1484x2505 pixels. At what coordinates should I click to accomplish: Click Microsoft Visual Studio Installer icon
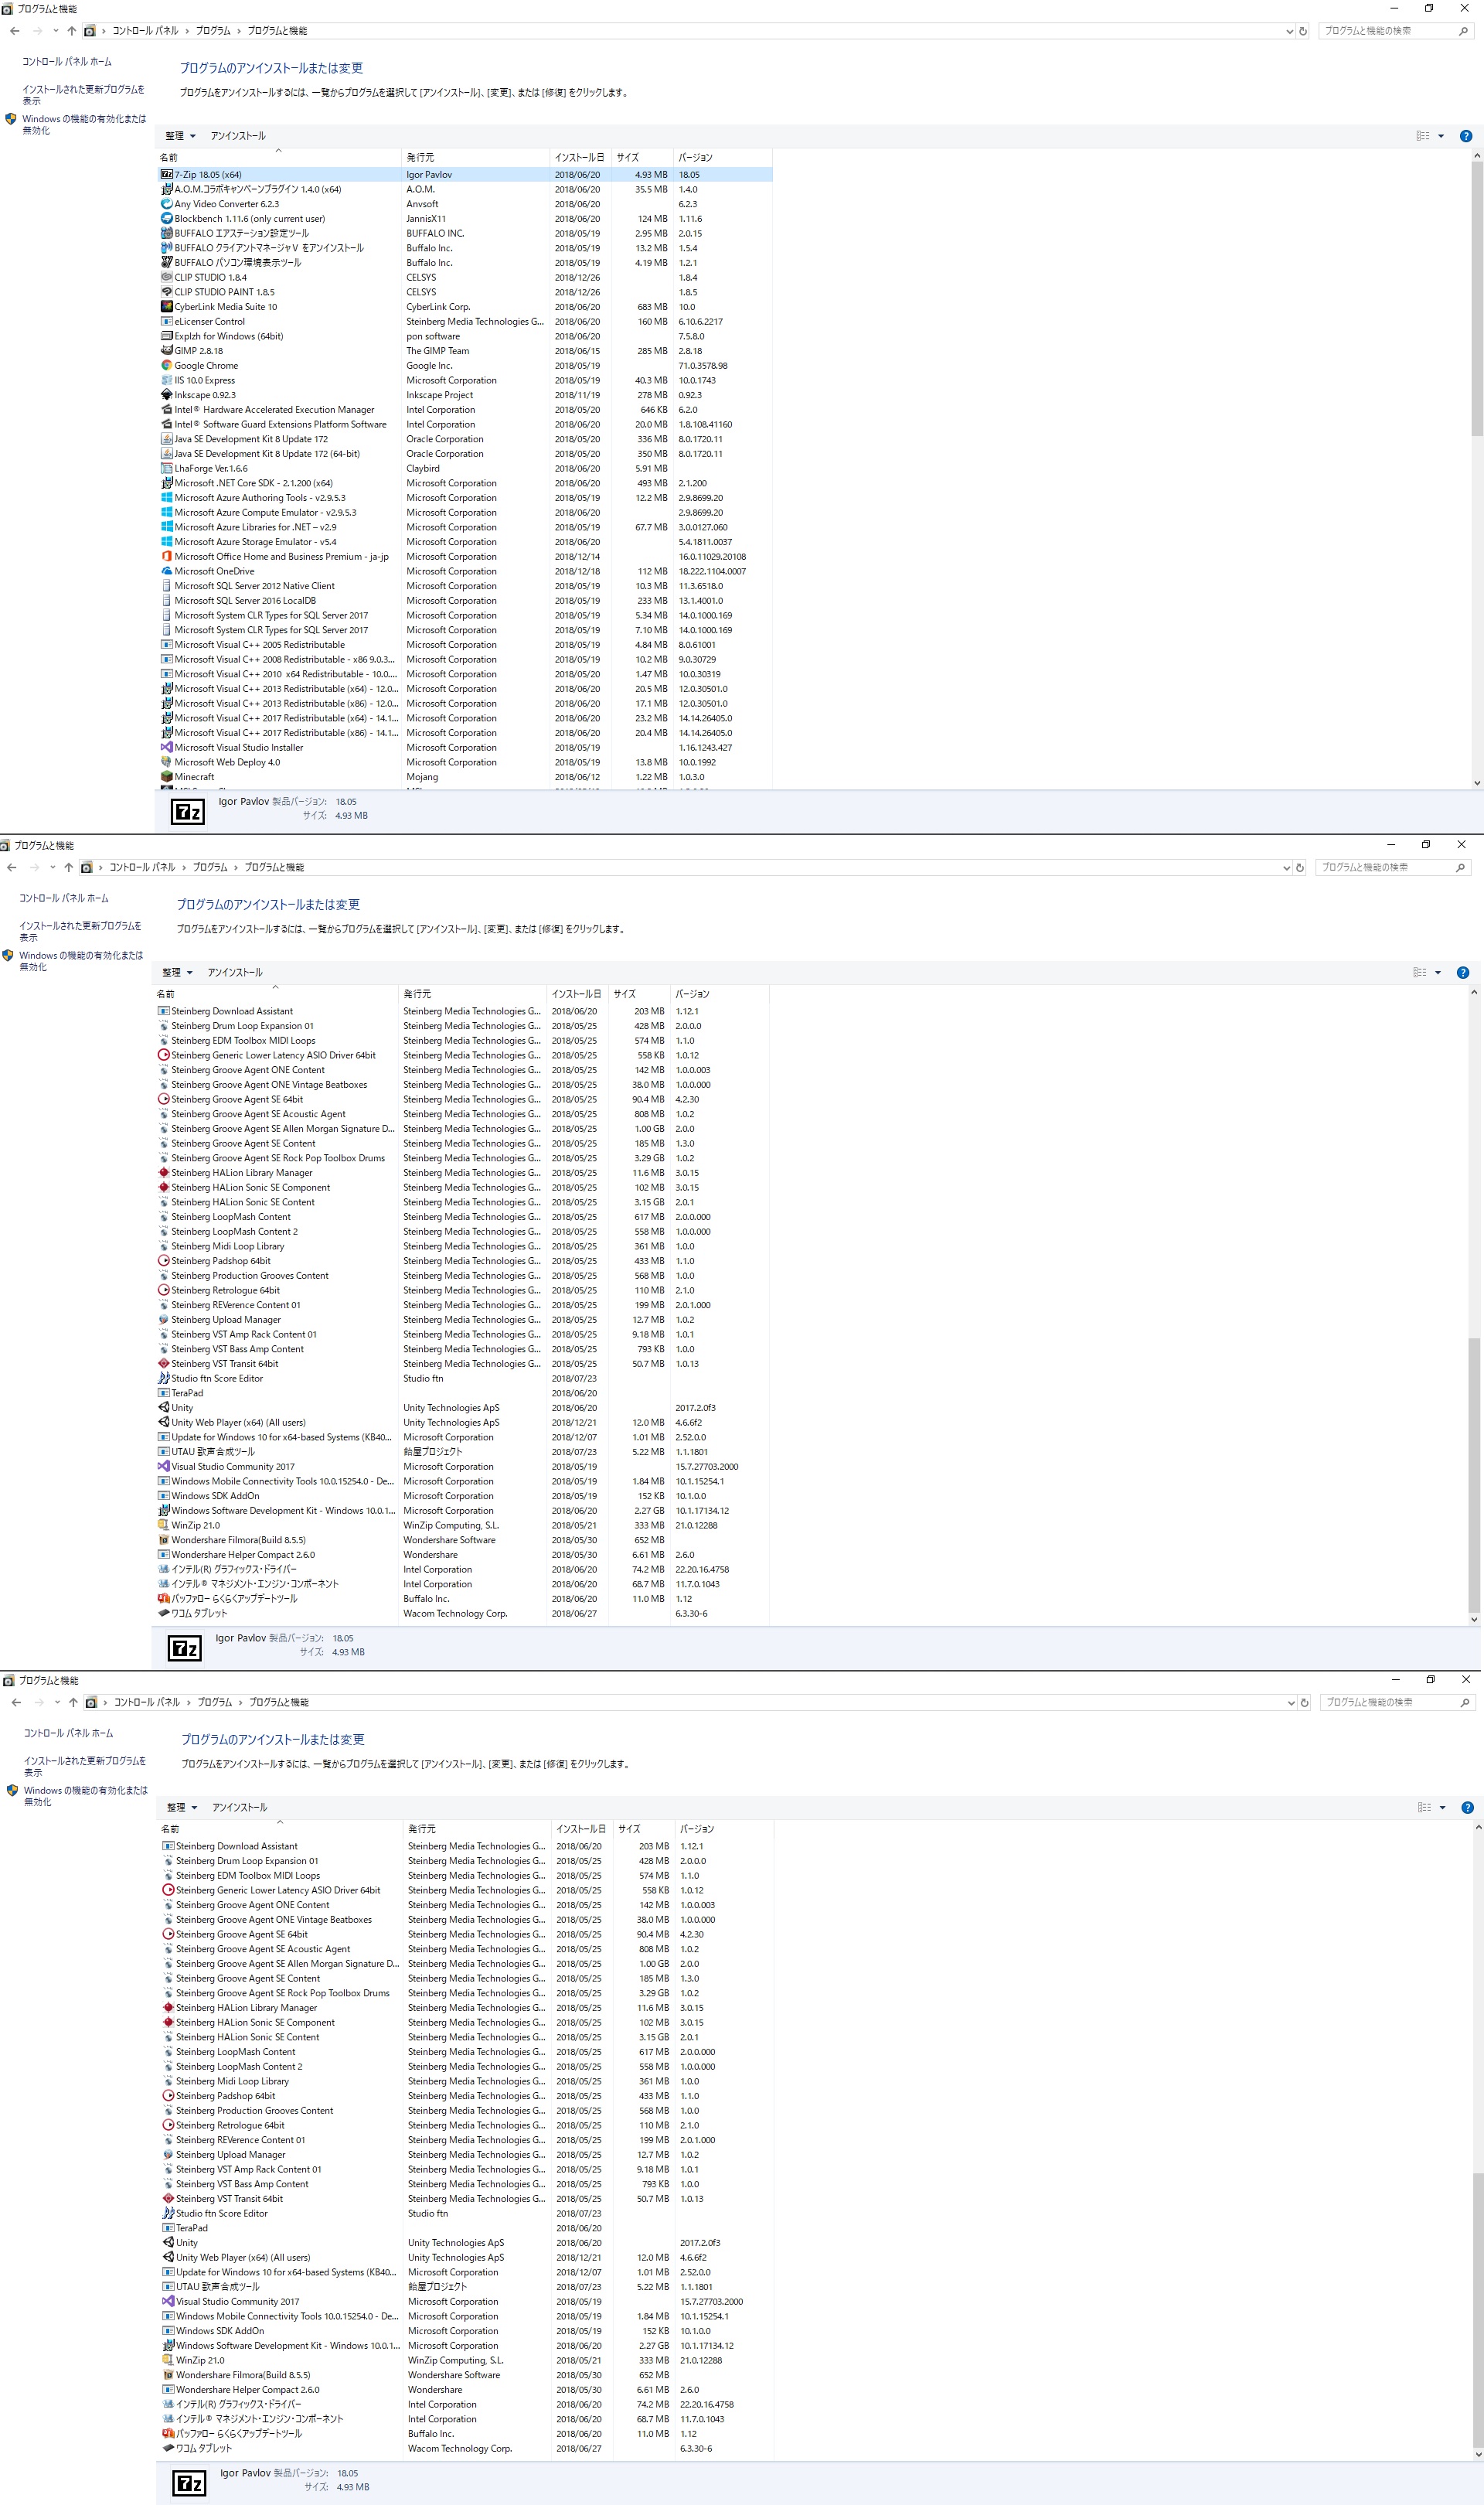tap(166, 747)
